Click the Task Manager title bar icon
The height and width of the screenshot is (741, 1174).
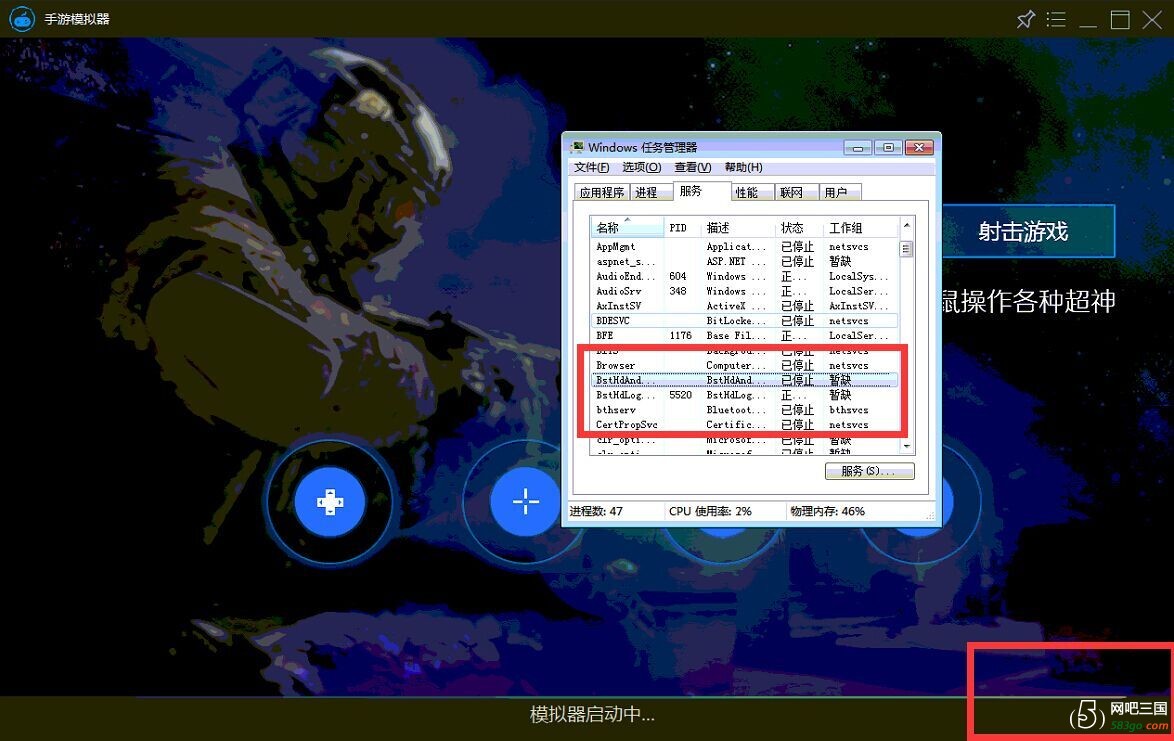click(577, 147)
